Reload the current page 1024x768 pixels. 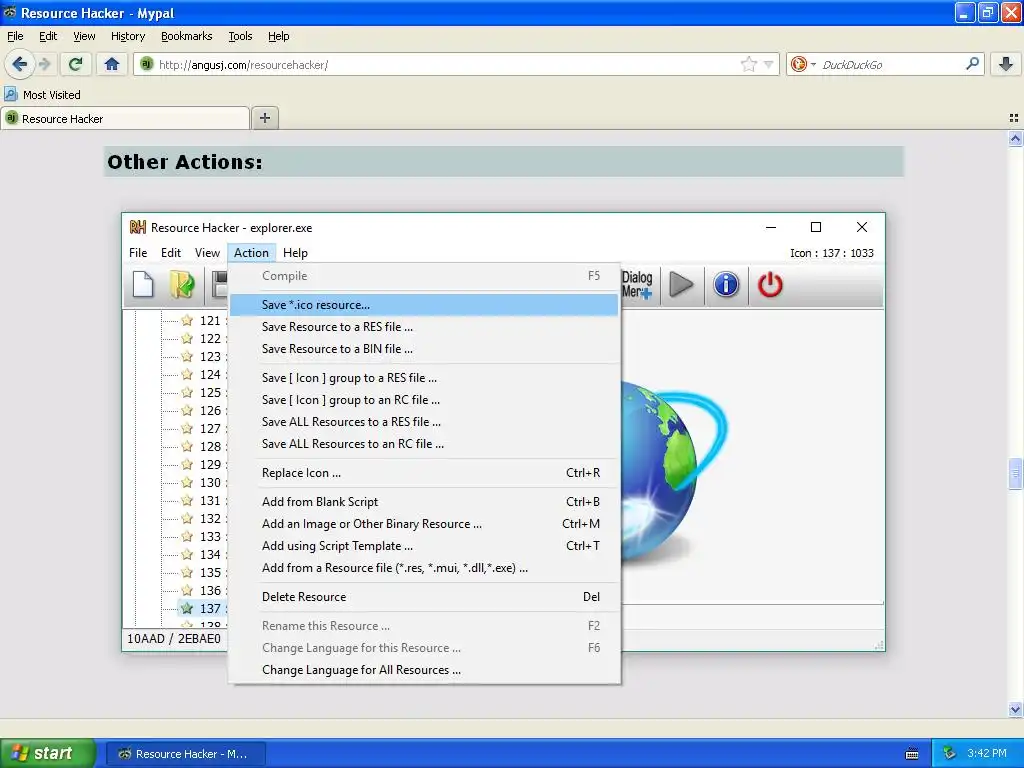(x=75, y=64)
